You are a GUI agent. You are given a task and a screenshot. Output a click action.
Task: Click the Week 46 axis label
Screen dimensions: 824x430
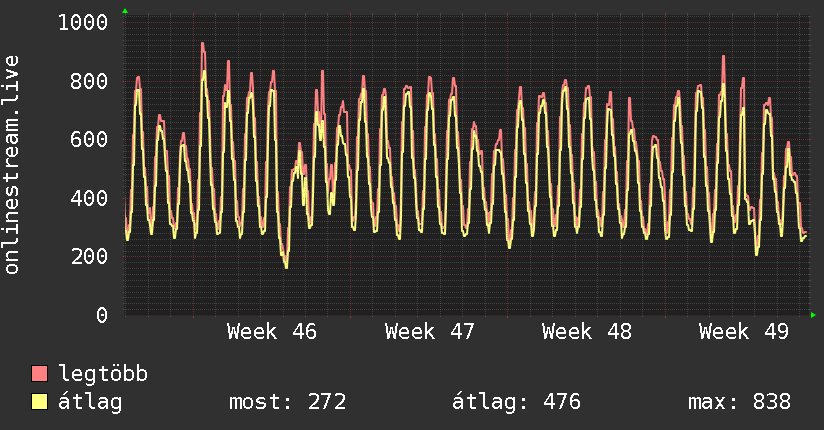click(x=272, y=332)
